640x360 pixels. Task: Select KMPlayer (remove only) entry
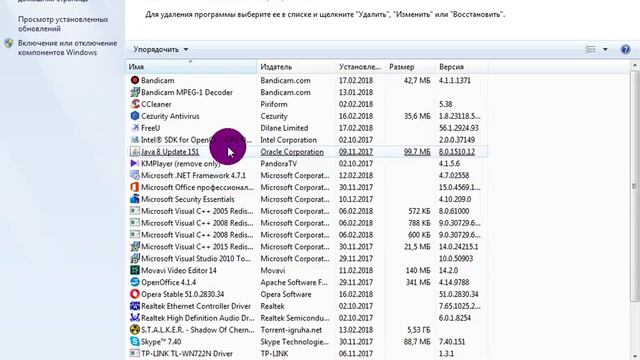coord(180,163)
